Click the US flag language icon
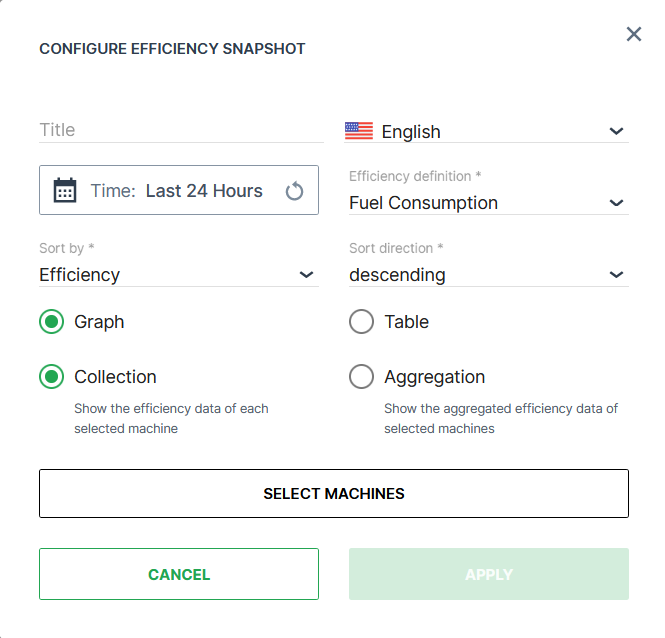Image resolution: width=665 pixels, height=638 pixels. click(x=359, y=131)
